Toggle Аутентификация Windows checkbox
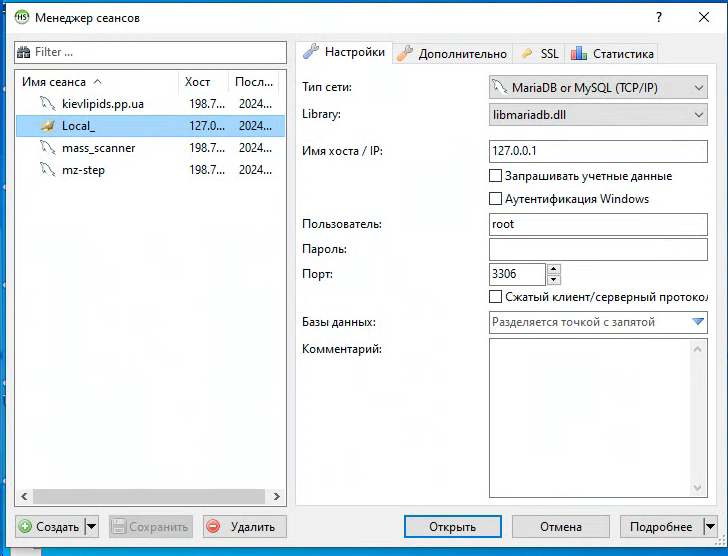This screenshot has height=556, width=728. pyautogui.click(x=495, y=199)
